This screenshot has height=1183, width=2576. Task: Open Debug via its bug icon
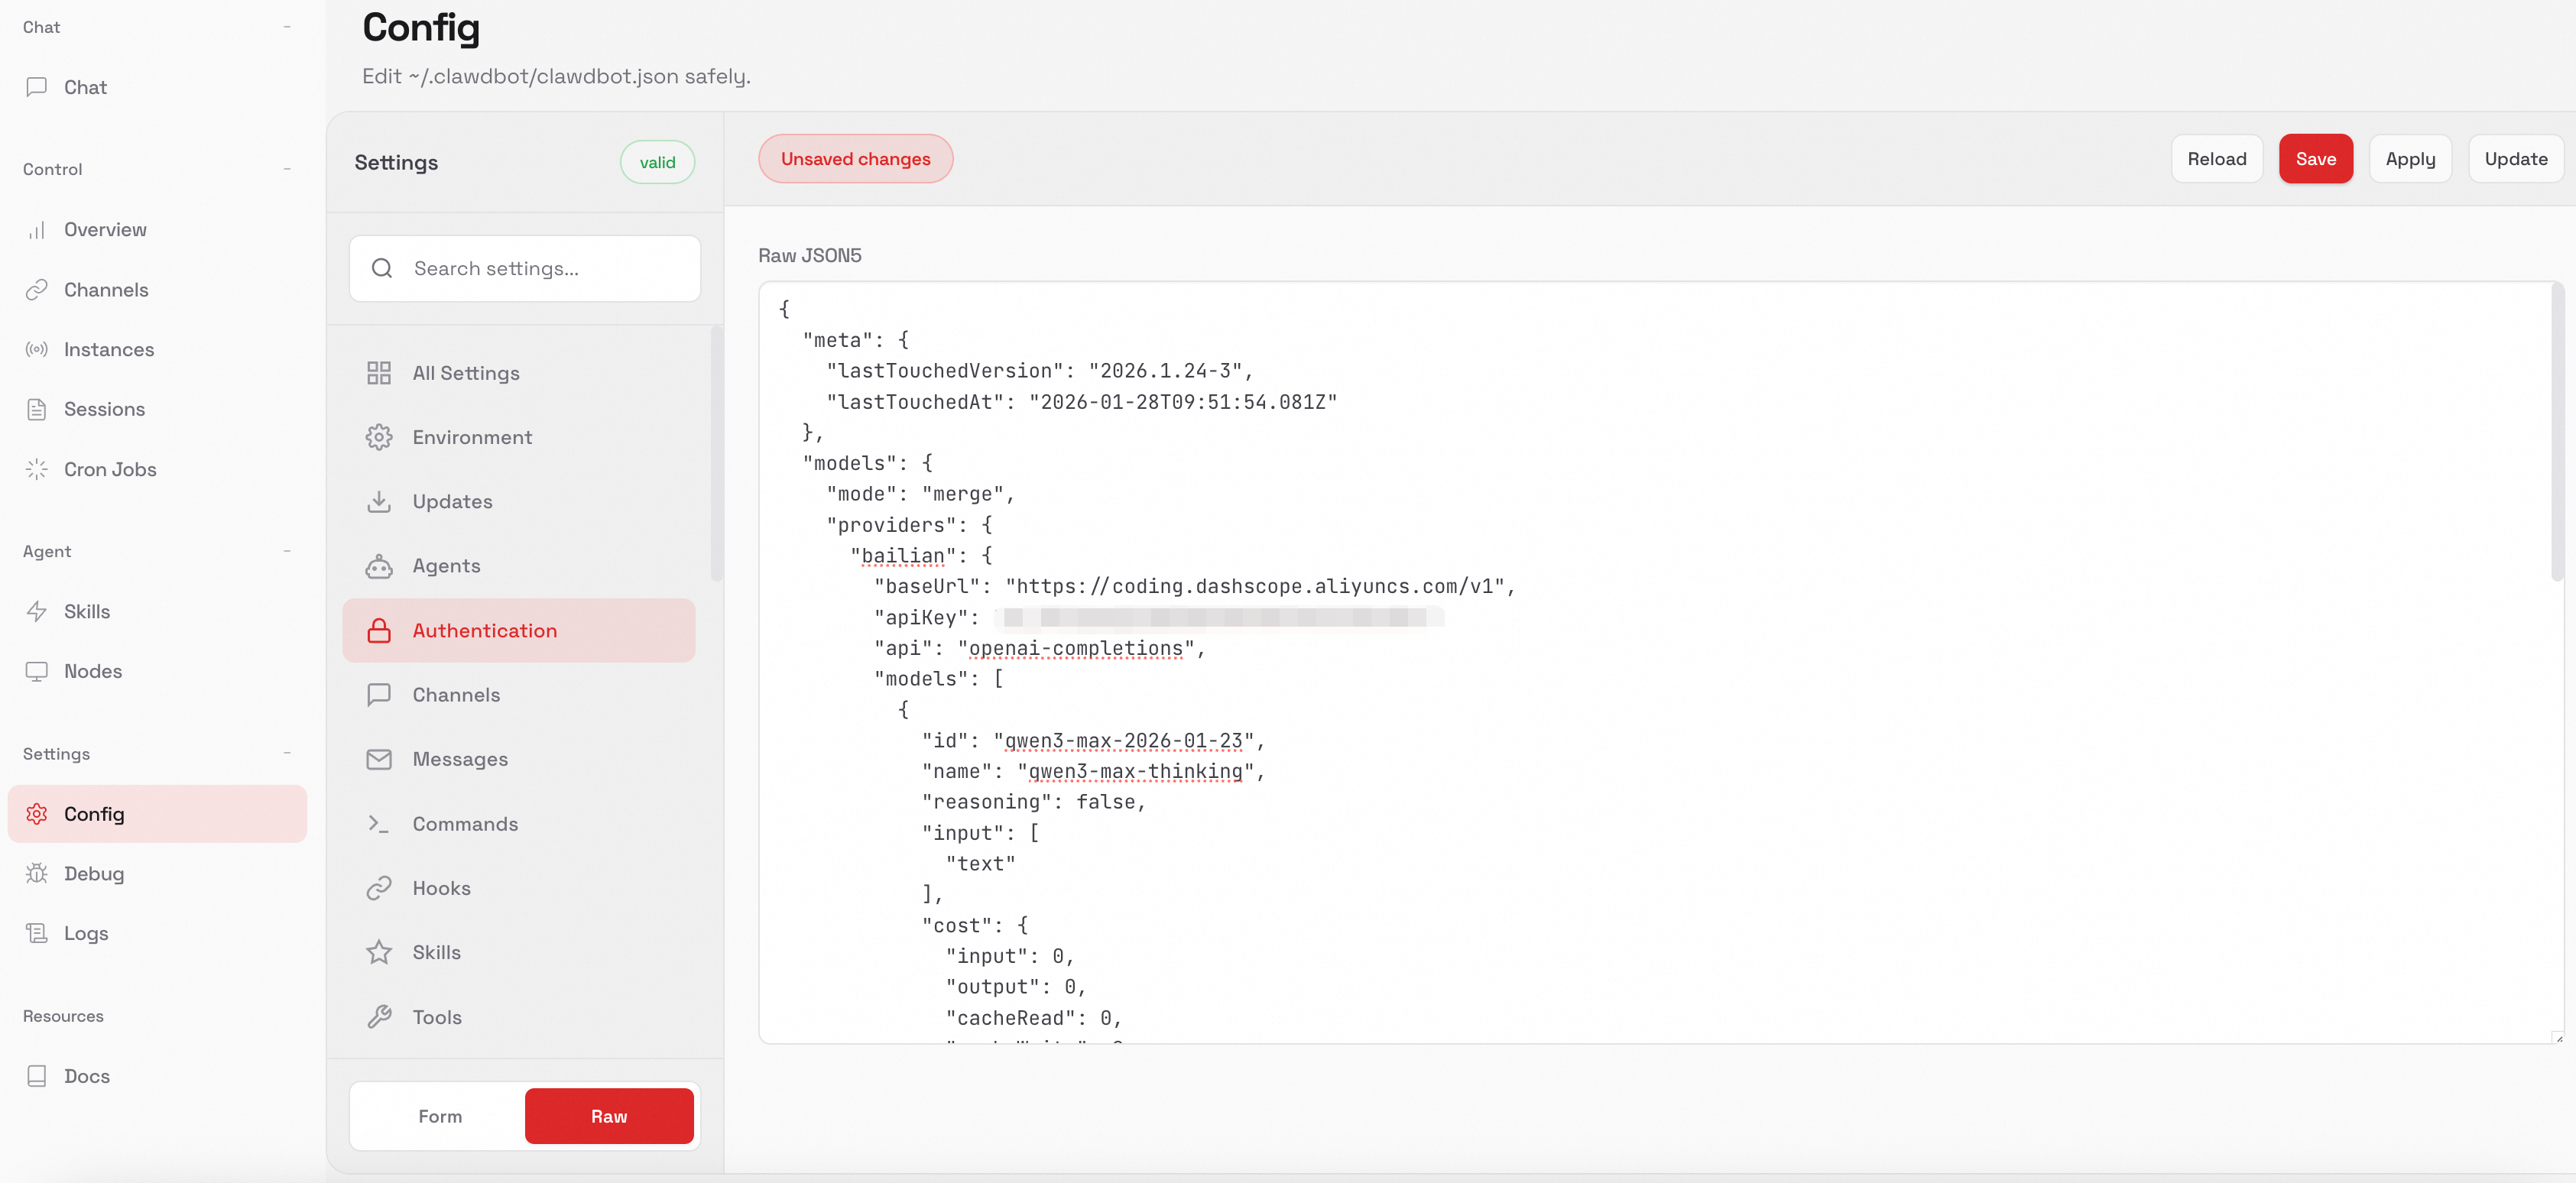(x=37, y=873)
